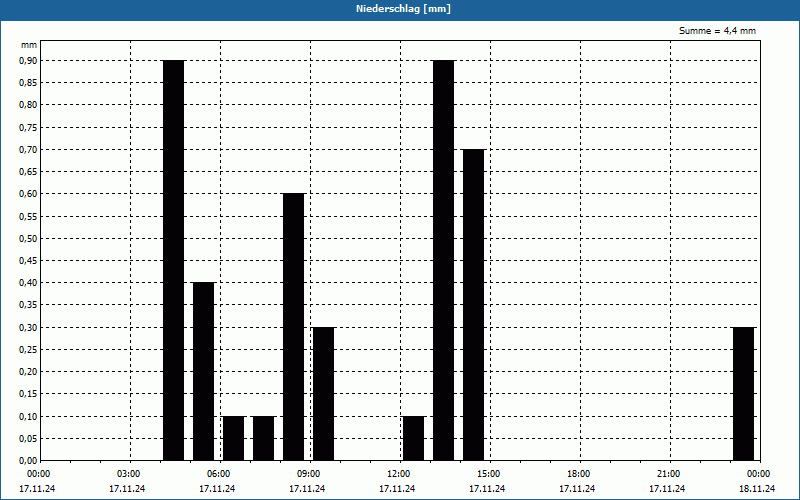Select the 0,40 mm precipitation bar
Viewport: 800px width, 500px height.
204,371
